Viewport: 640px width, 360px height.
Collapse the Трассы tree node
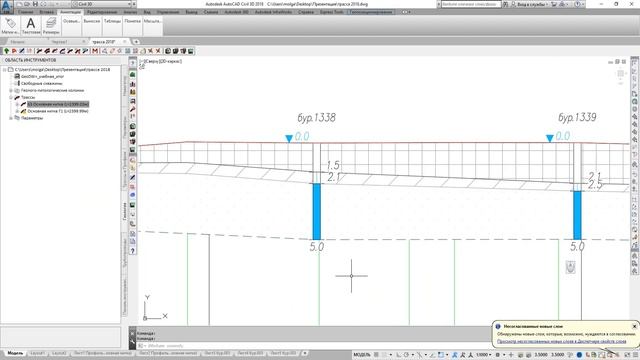pos(11,97)
